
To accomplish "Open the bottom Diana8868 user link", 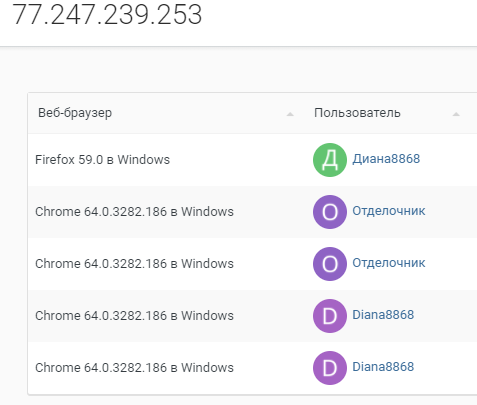I will (383, 367).
